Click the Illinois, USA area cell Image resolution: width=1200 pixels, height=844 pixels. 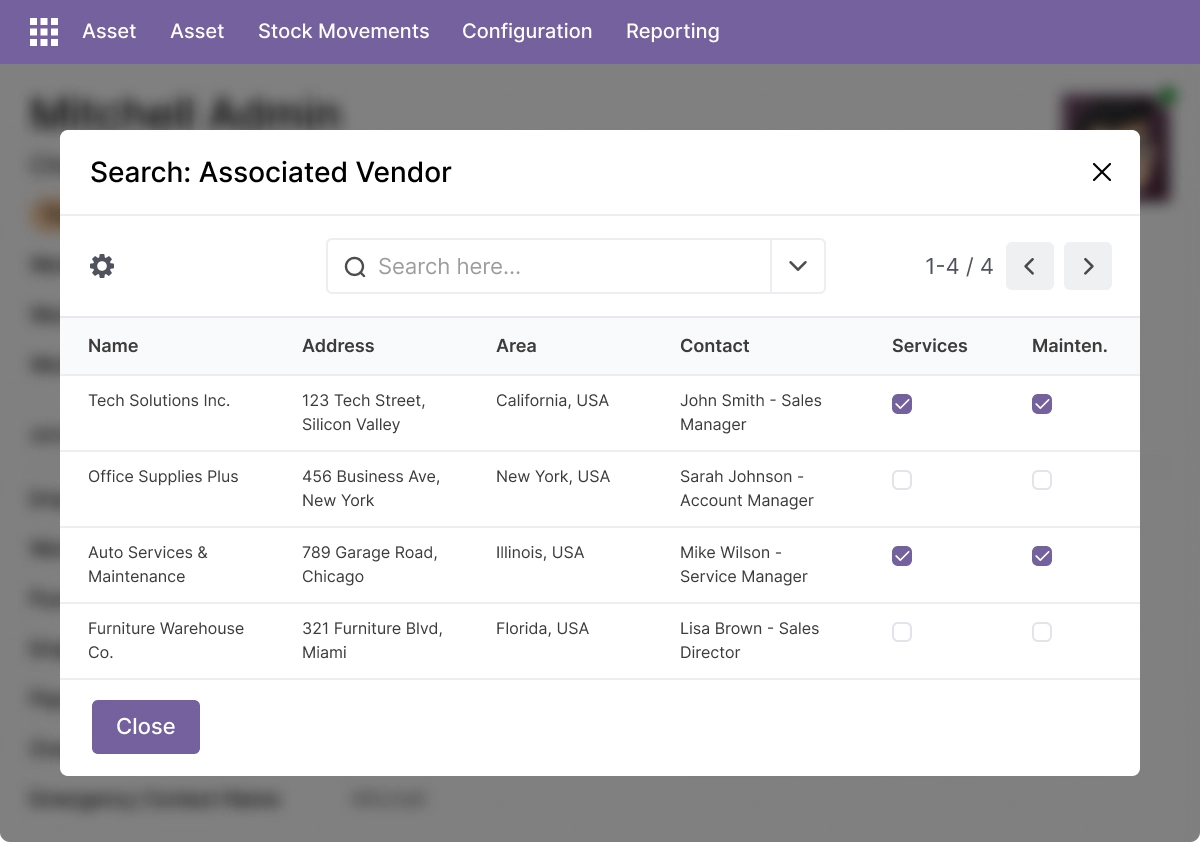540,552
